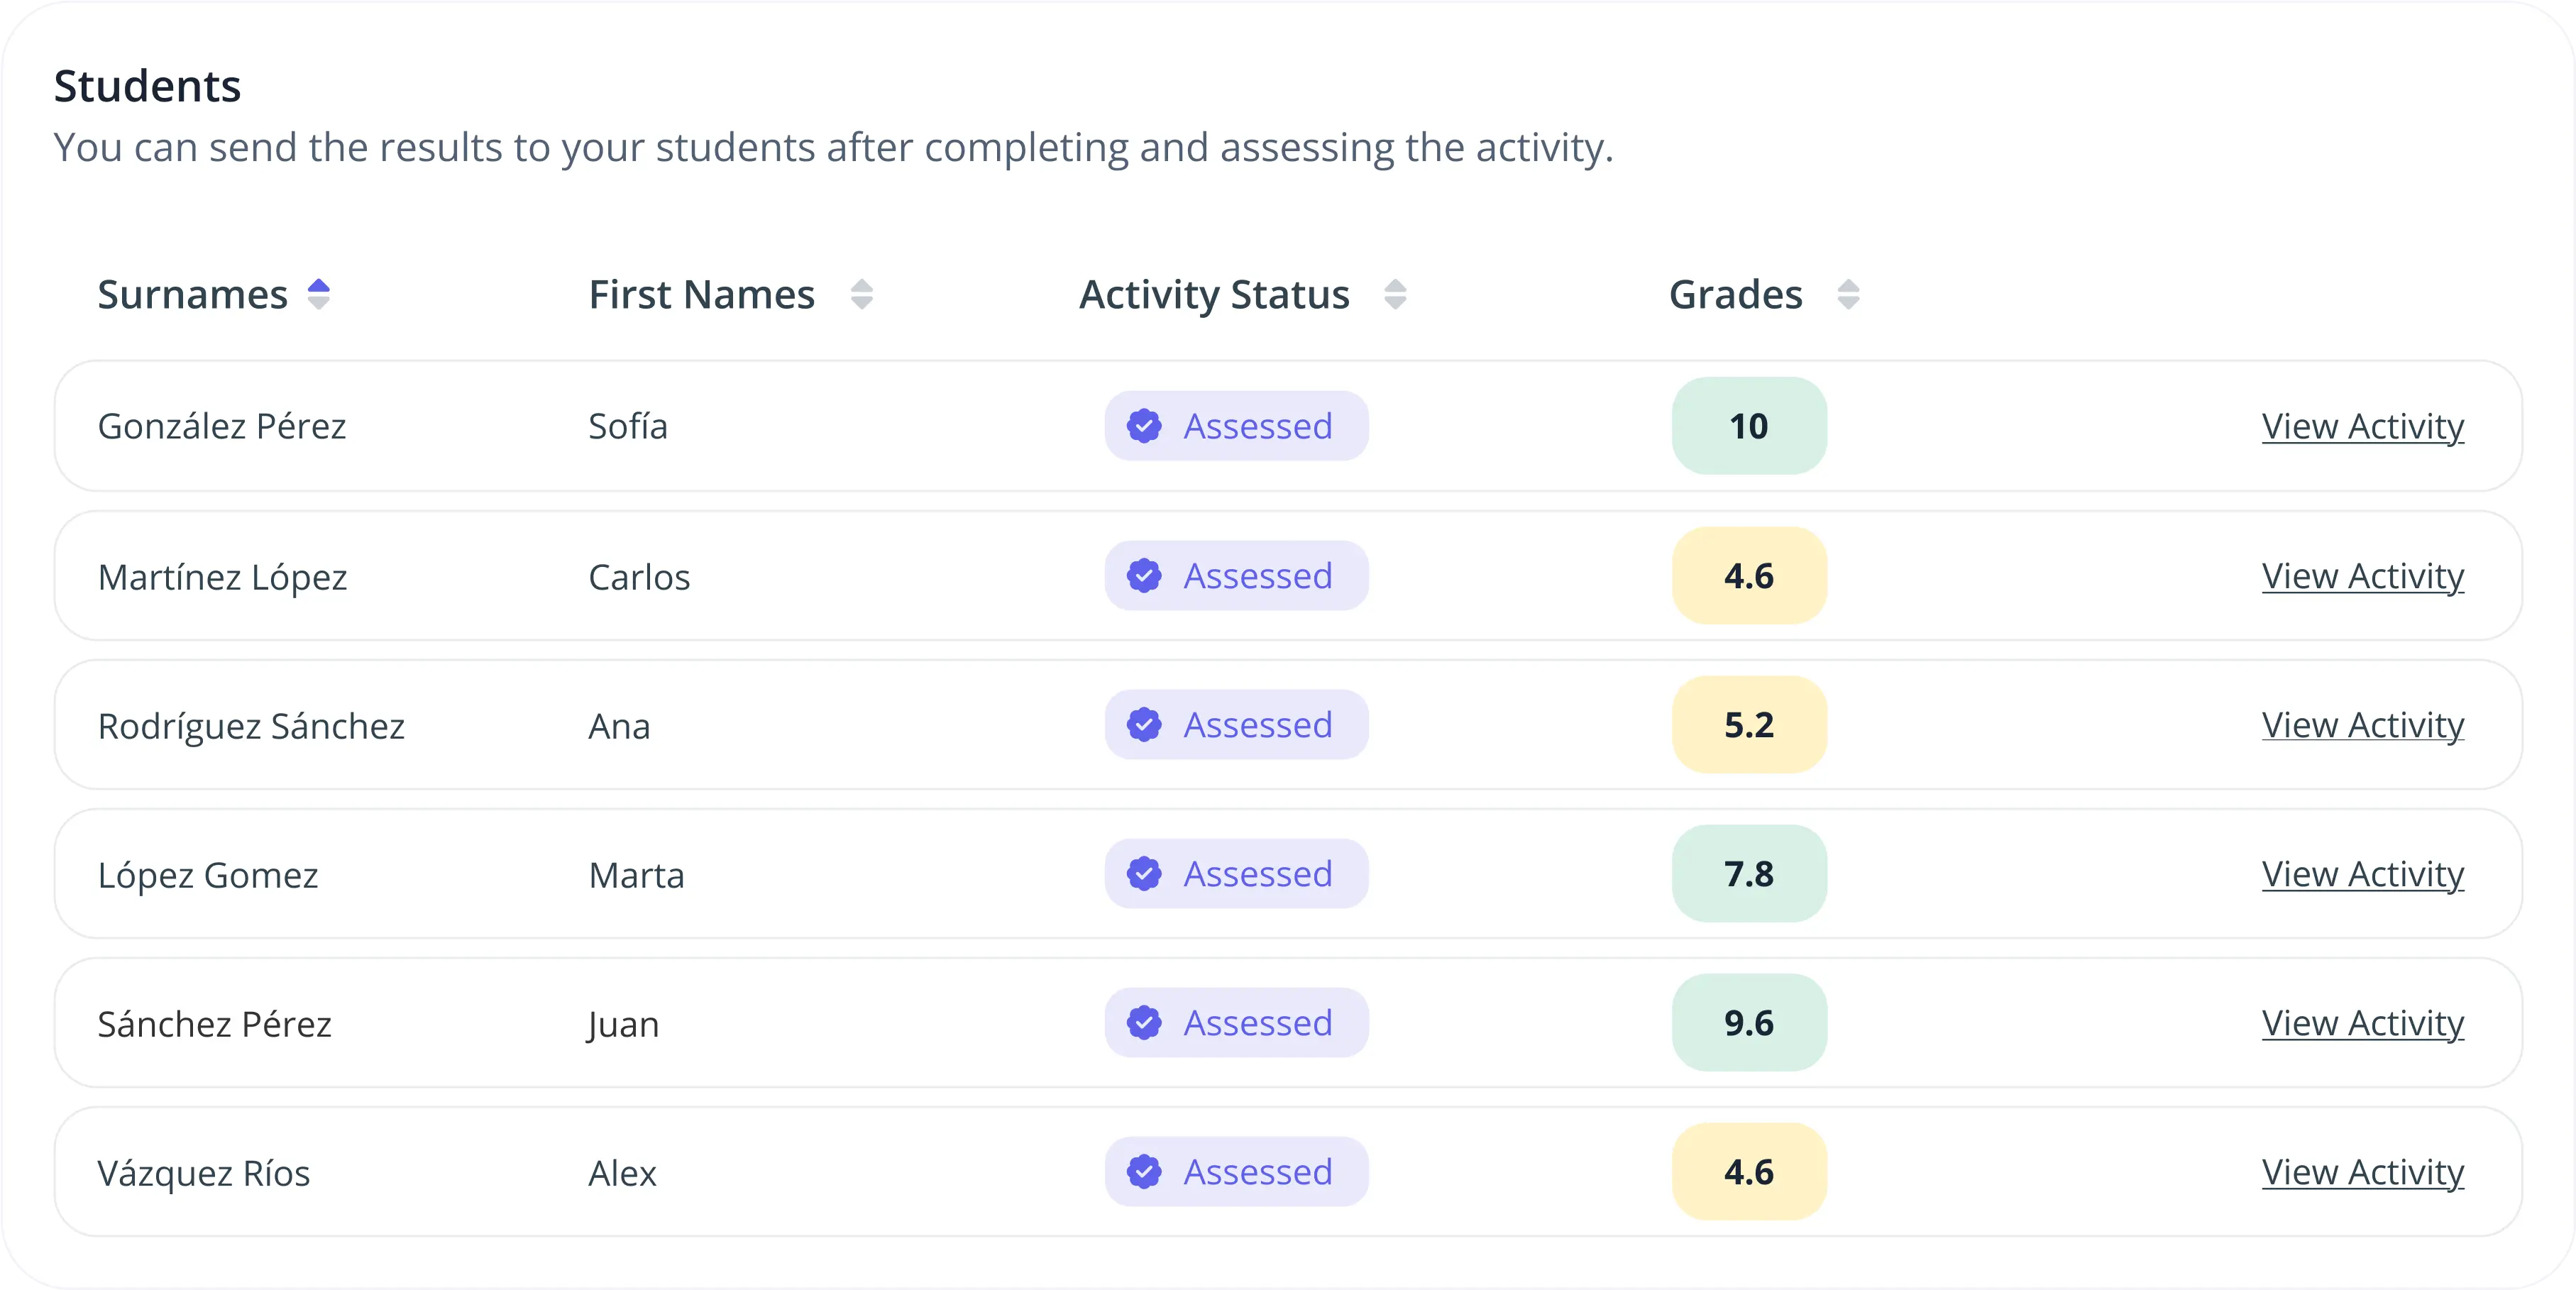Sort students by Grades arrow icon

click(1848, 295)
